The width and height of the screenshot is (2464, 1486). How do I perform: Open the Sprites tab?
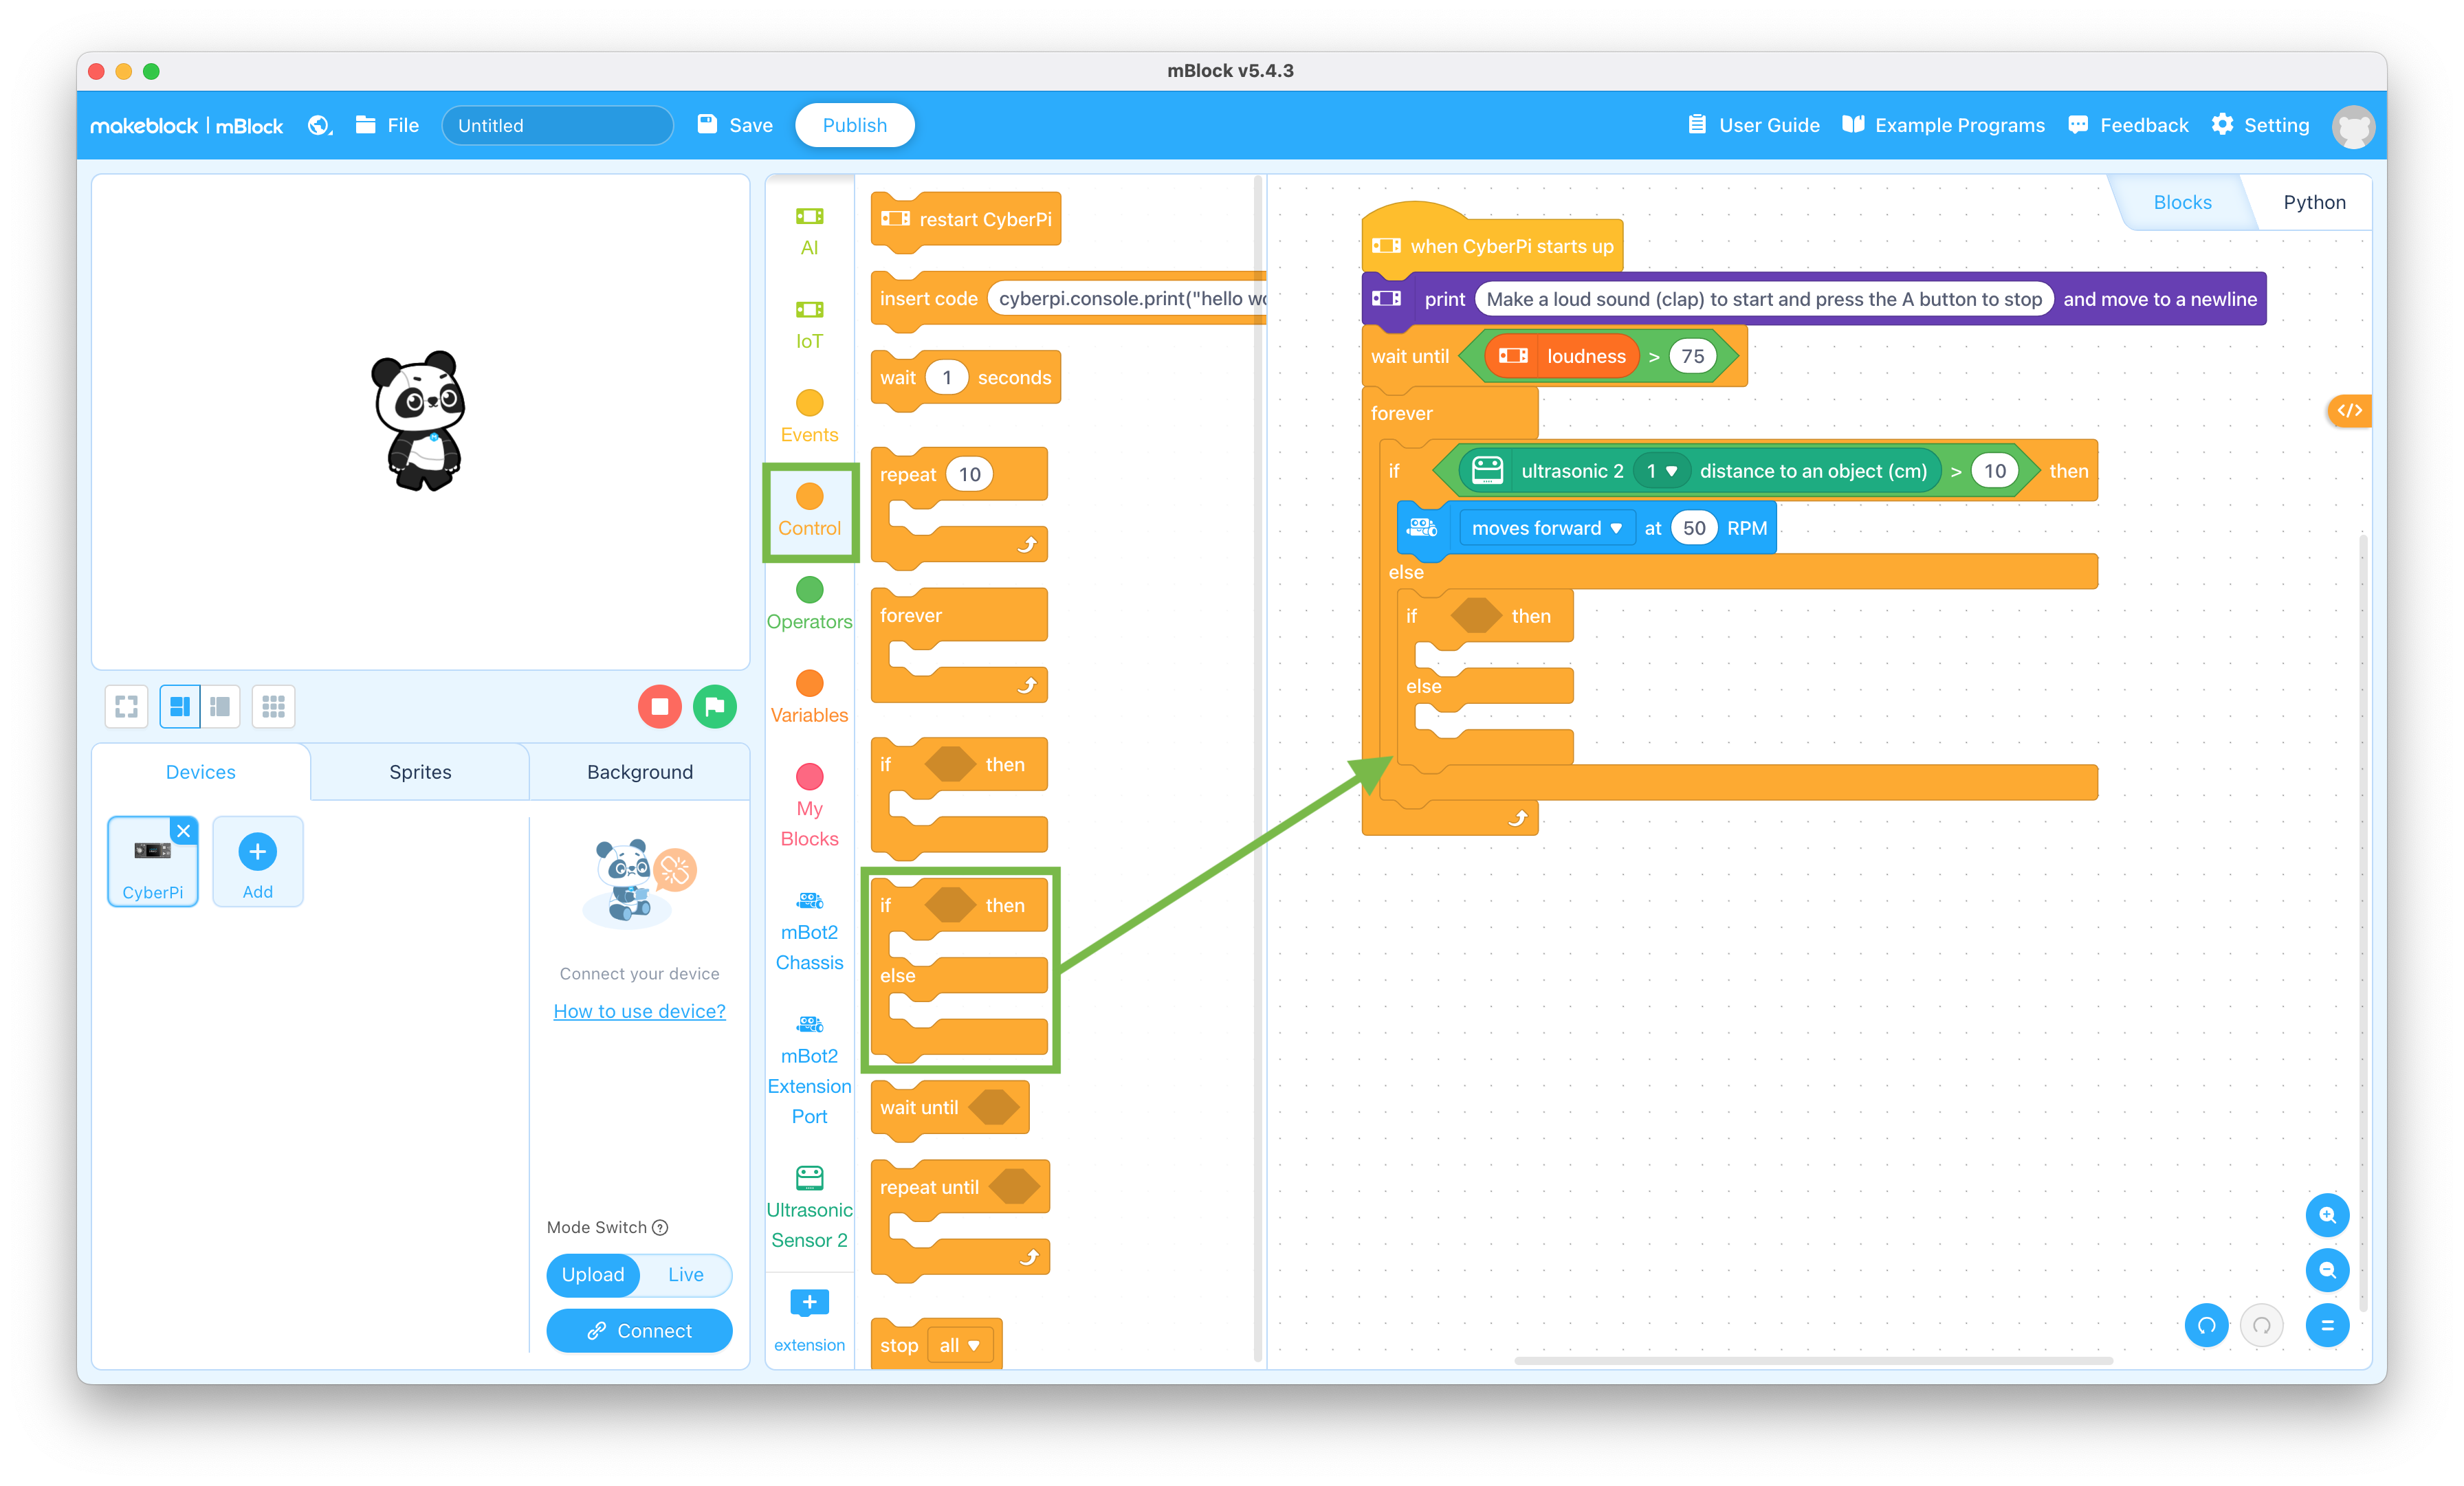coord(420,771)
